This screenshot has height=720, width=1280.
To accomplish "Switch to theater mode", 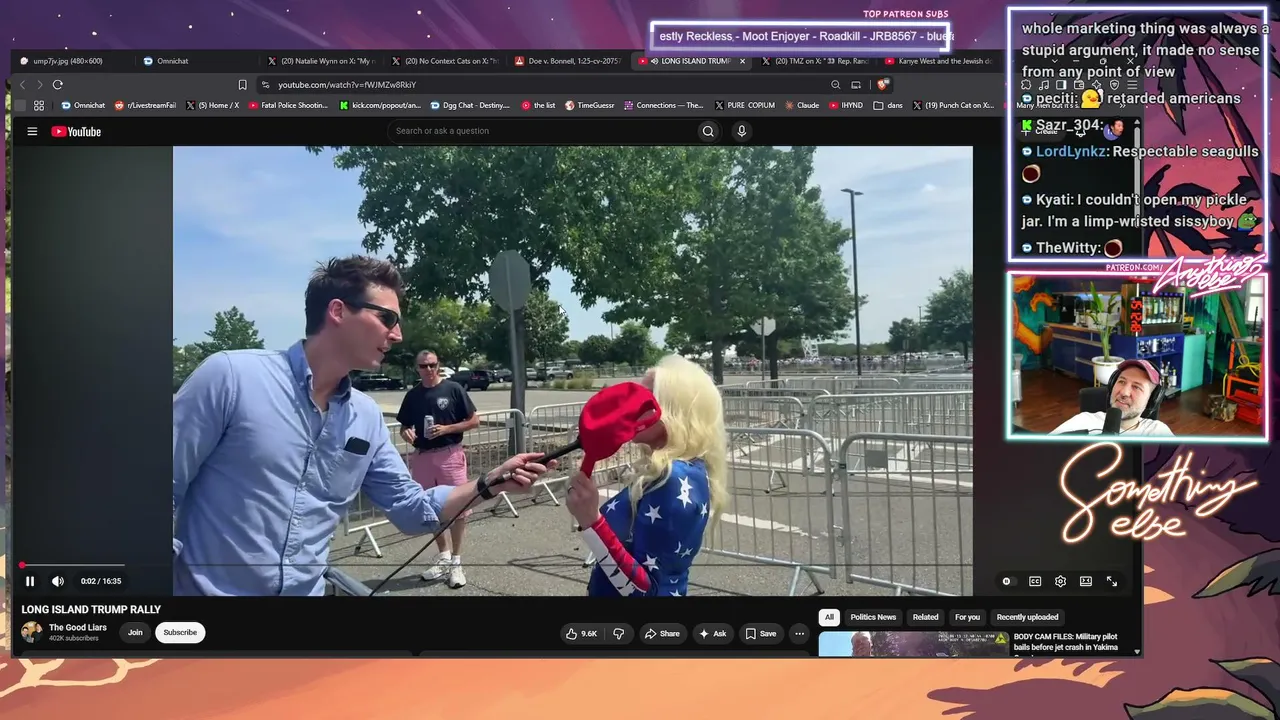I will click(x=1086, y=581).
